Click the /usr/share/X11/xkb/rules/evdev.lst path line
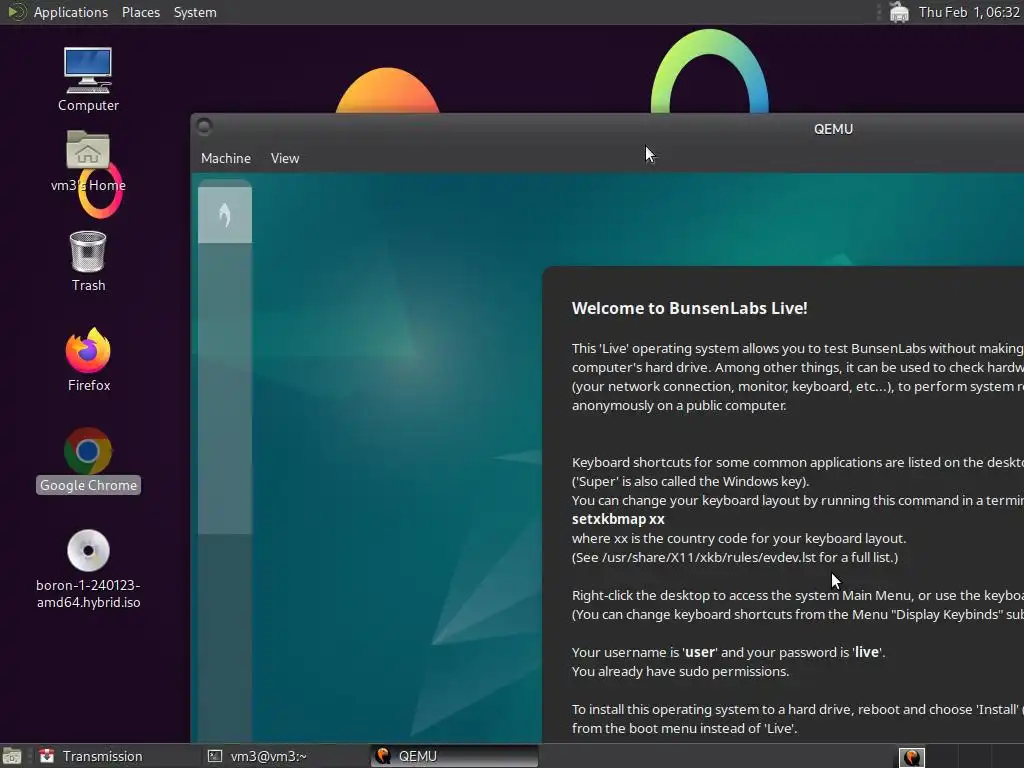 click(x=735, y=558)
